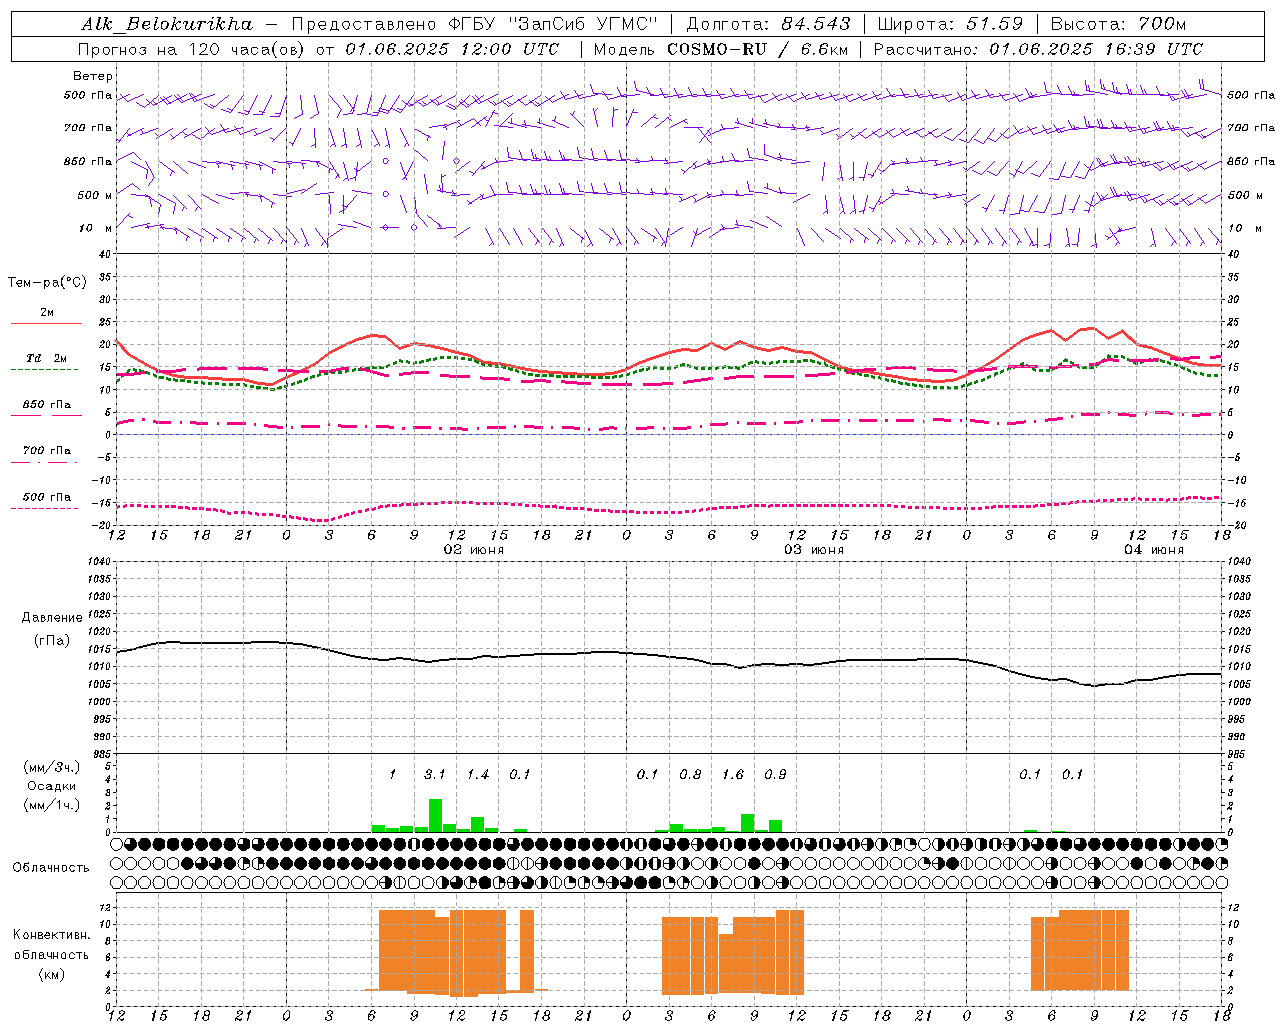Select the 'Предоставлено ФГБУ "ЗапСиб УГМС"' text
This screenshot has height=1024, width=1280.
(475, 24)
